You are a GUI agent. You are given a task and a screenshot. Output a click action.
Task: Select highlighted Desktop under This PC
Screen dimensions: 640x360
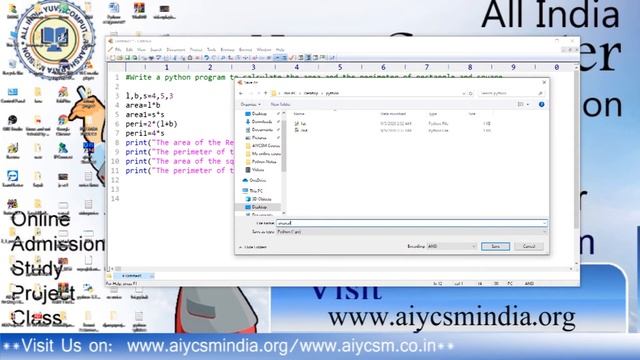(x=258, y=207)
